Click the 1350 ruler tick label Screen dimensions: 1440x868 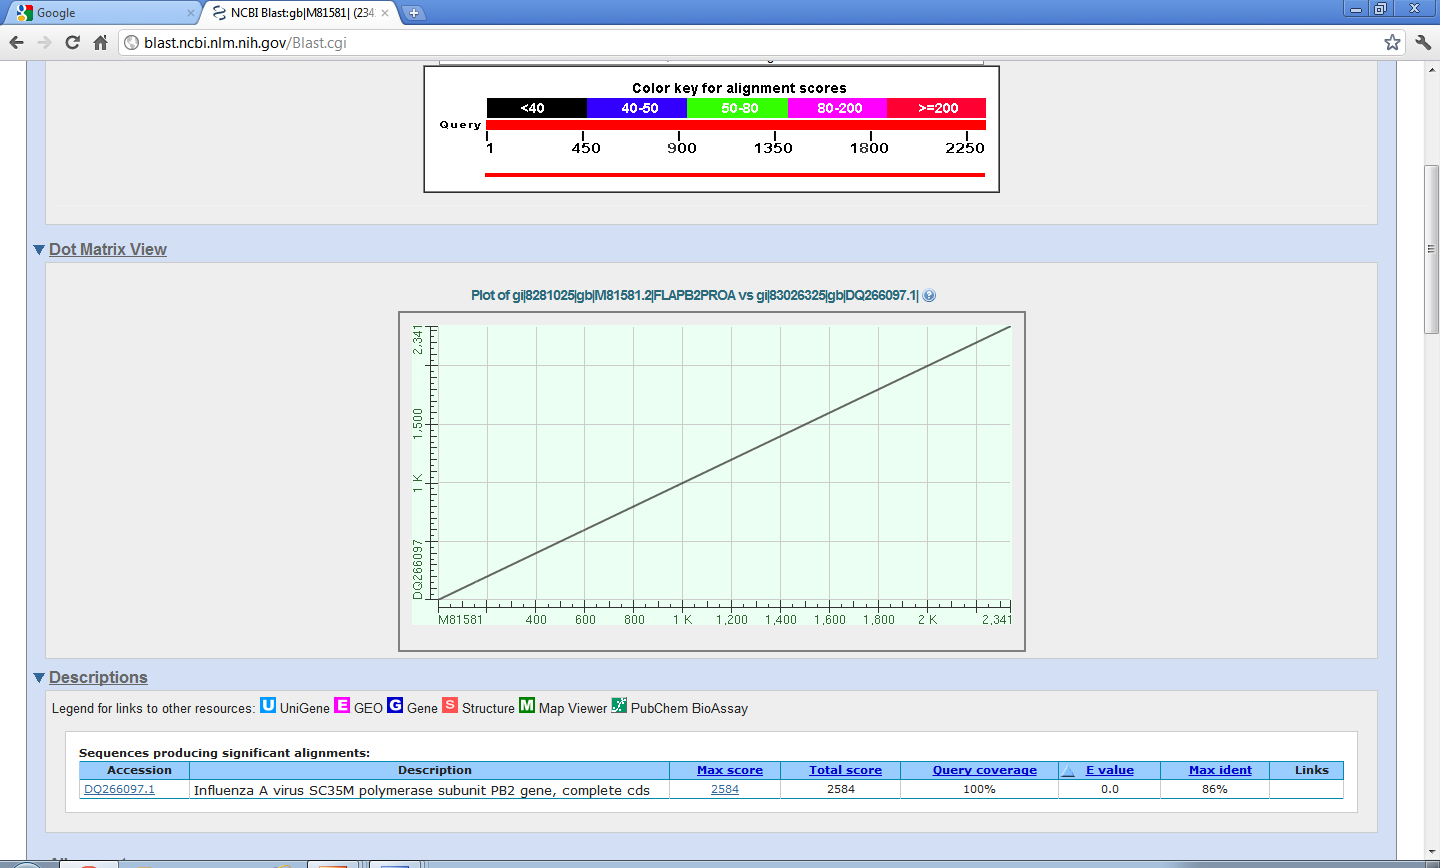[773, 148]
